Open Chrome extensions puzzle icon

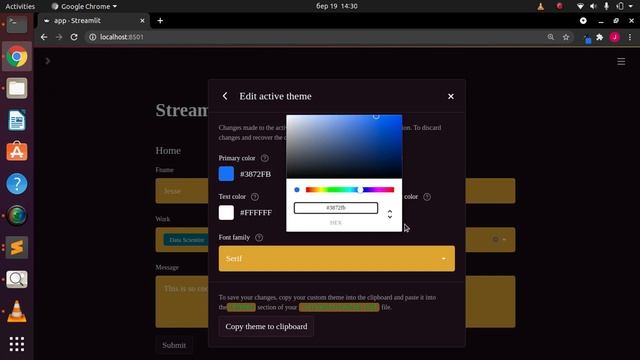point(600,37)
